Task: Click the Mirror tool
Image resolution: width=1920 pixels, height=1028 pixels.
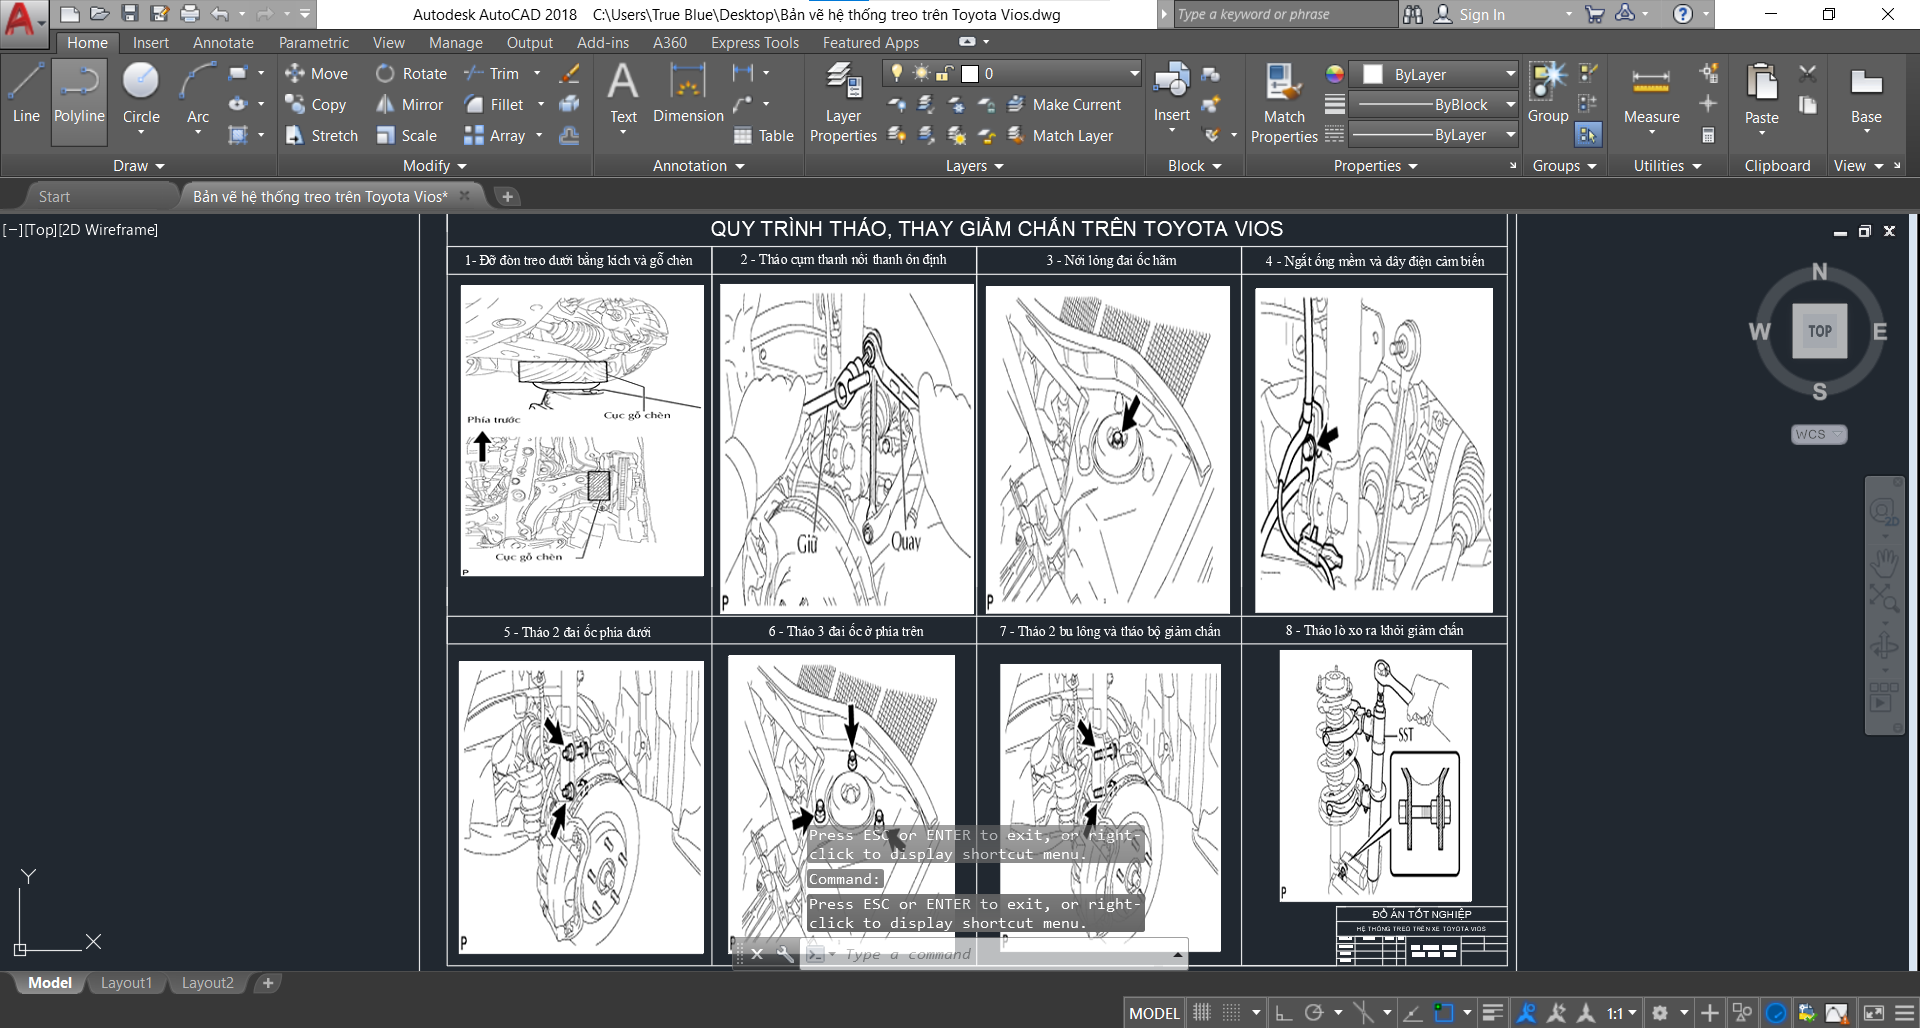Action: coord(409,105)
